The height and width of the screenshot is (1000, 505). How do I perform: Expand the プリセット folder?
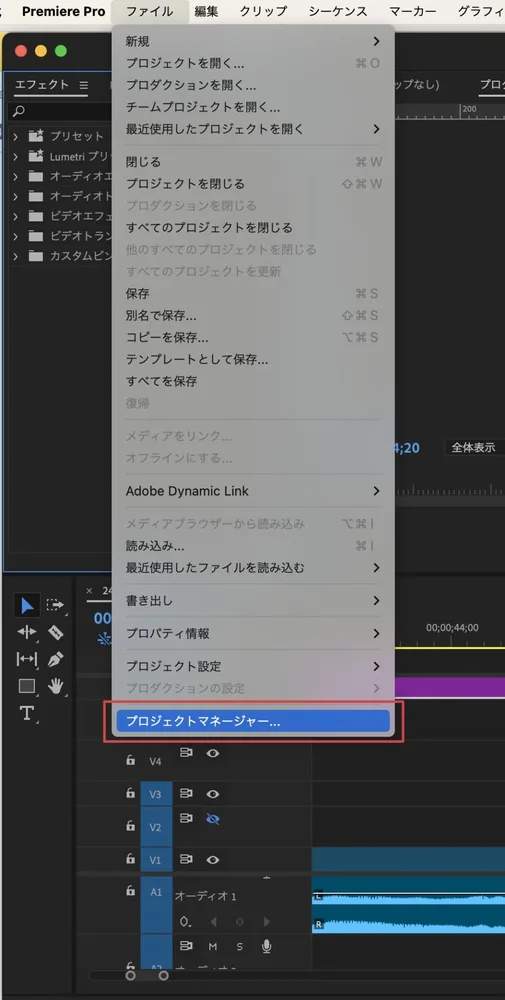[16, 136]
